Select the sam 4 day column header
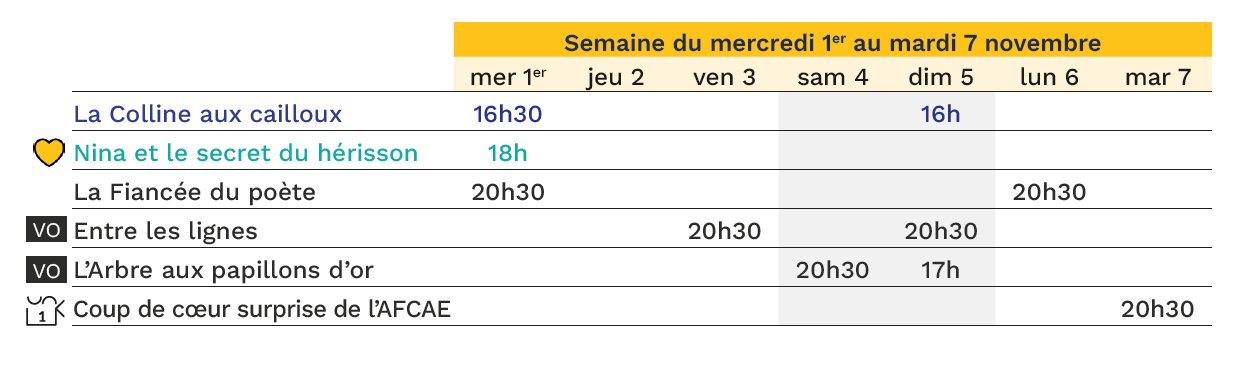 point(833,76)
